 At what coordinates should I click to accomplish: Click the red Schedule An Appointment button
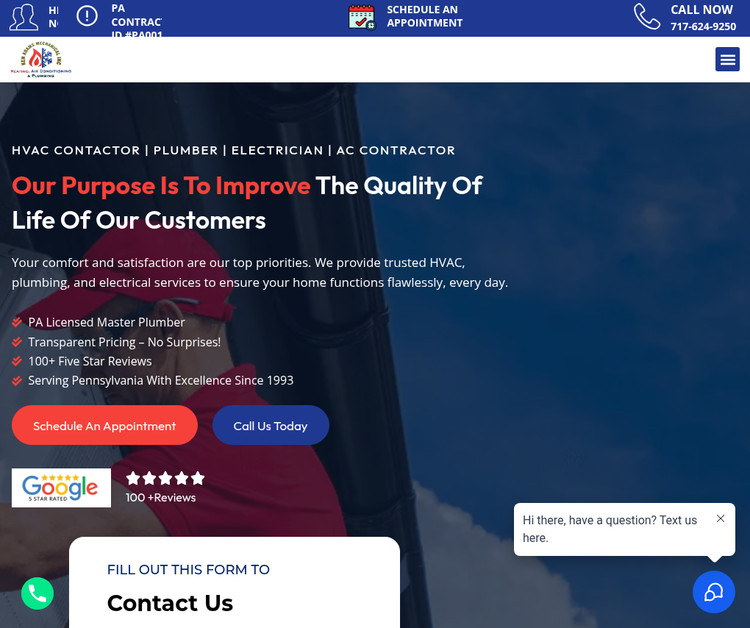click(105, 425)
